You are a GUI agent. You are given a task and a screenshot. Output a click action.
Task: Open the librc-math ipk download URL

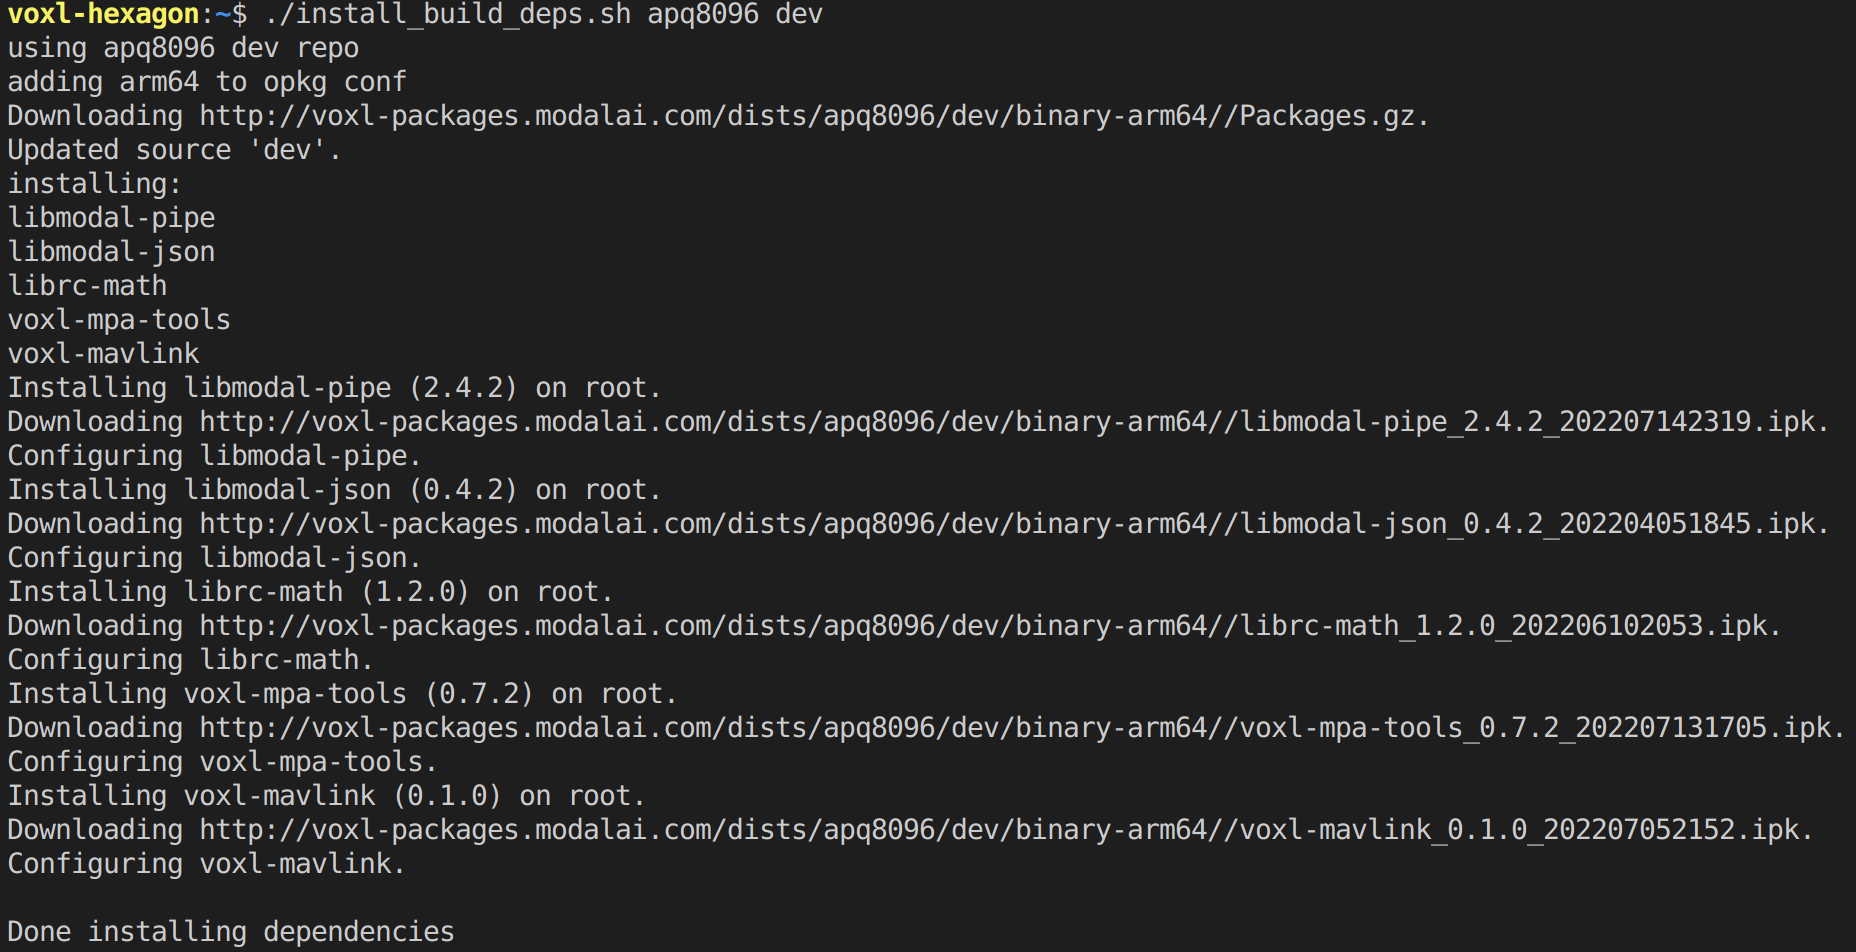[983, 626]
